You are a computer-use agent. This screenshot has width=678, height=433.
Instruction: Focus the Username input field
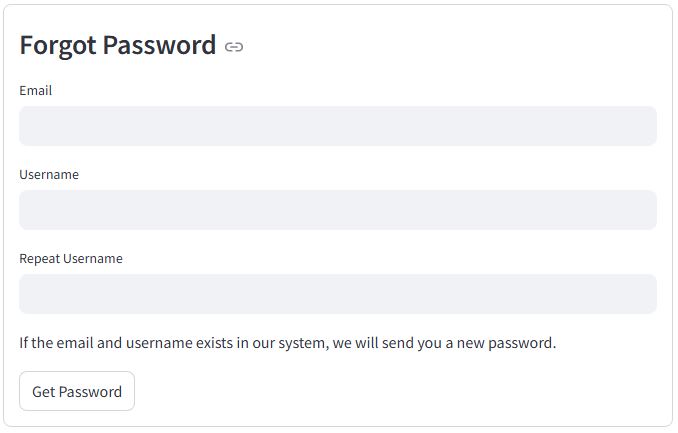coord(338,210)
